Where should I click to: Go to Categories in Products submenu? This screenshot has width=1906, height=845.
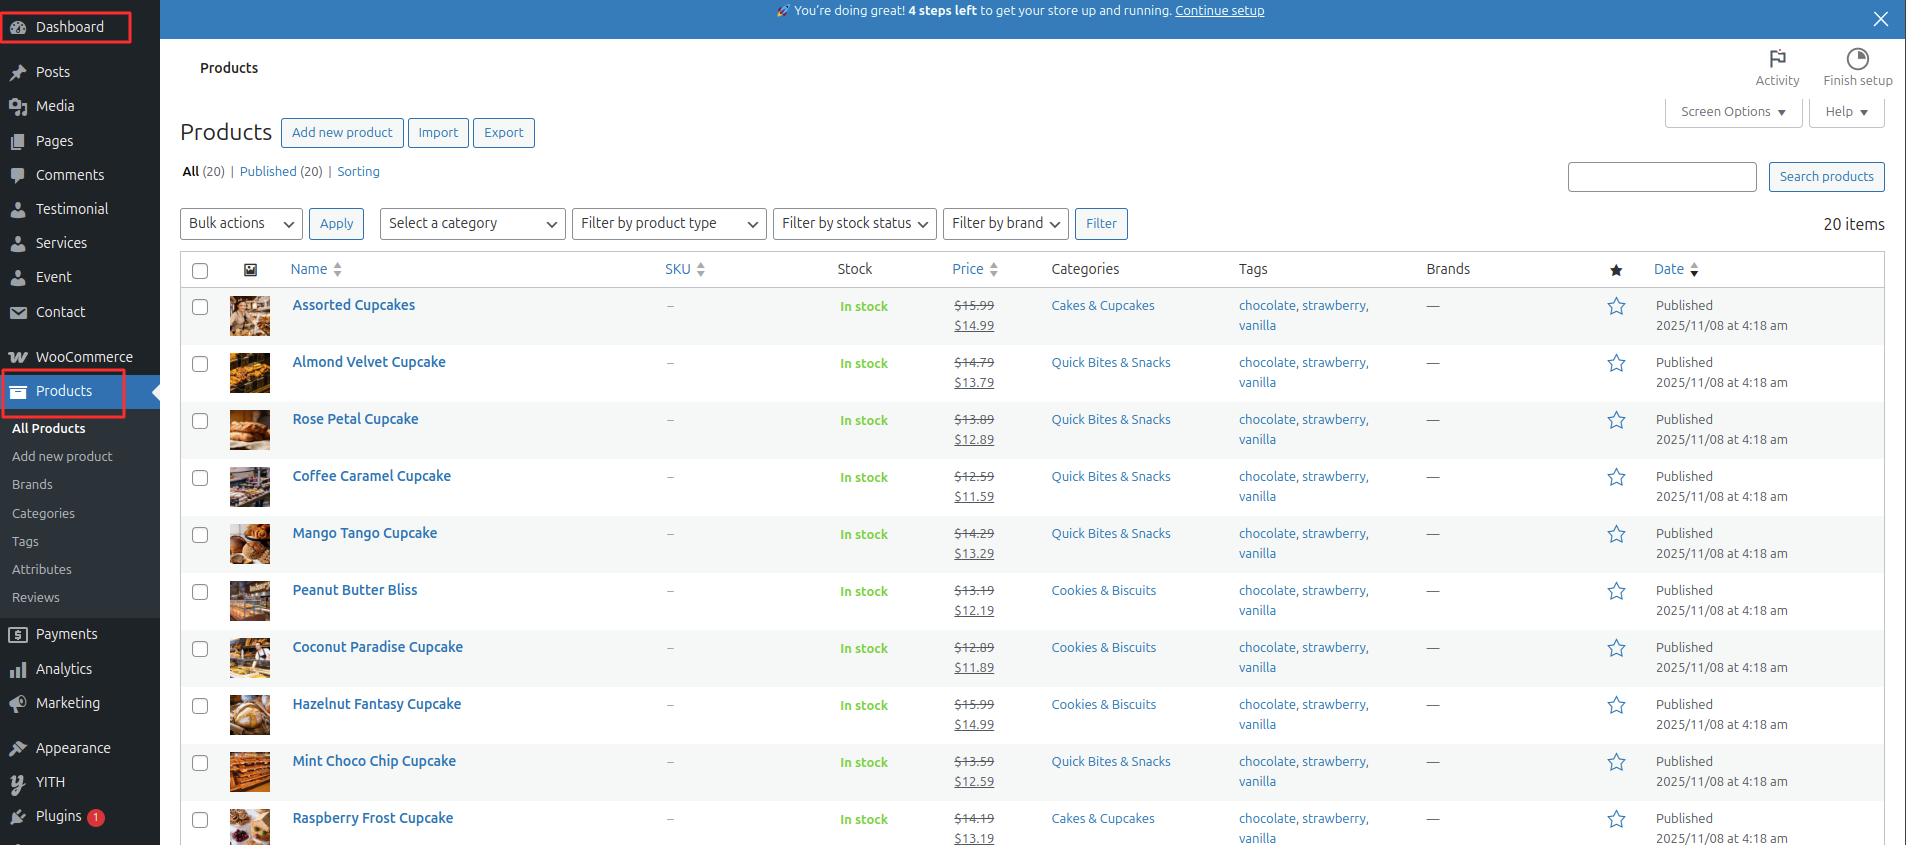point(43,513)
